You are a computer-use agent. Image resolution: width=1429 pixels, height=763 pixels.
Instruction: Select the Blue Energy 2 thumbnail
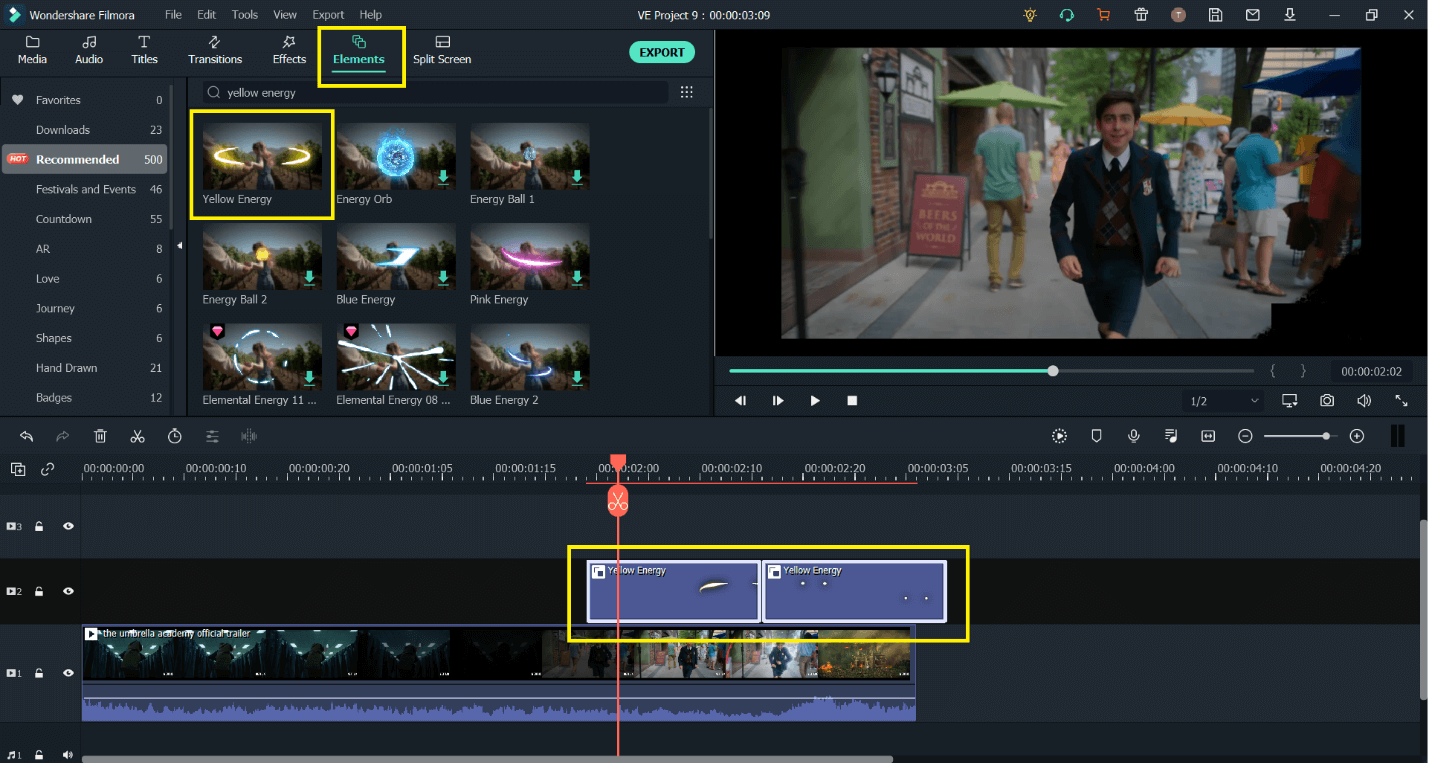pyautogui.click(x=530, y=356)
